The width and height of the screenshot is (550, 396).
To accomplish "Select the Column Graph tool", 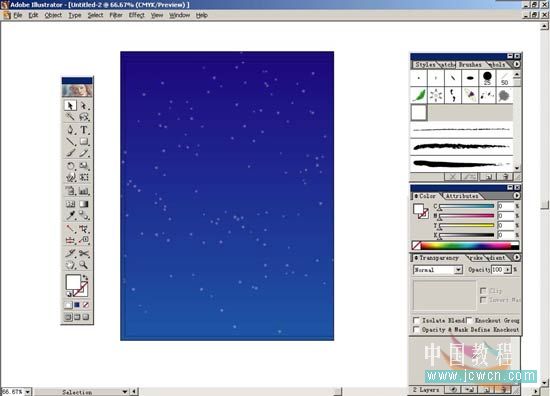I will pyautogui.click(x=84, y=191).
